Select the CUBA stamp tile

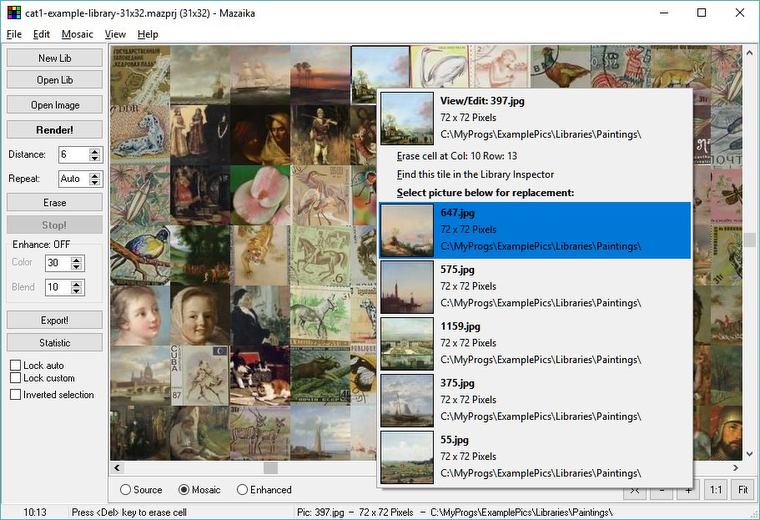click(200, 375)
